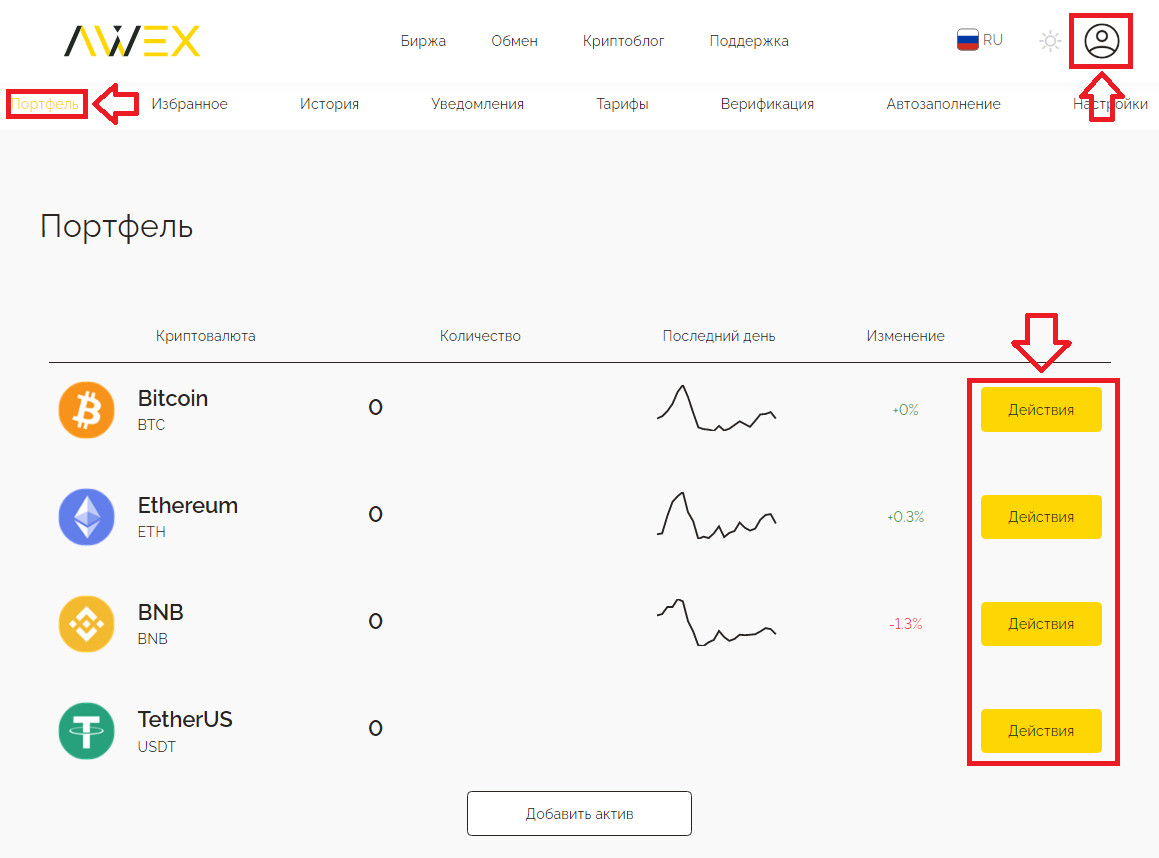Screen dimensions: 1159x858
Task: Switch to the История tab
Action: coord(329,104)
